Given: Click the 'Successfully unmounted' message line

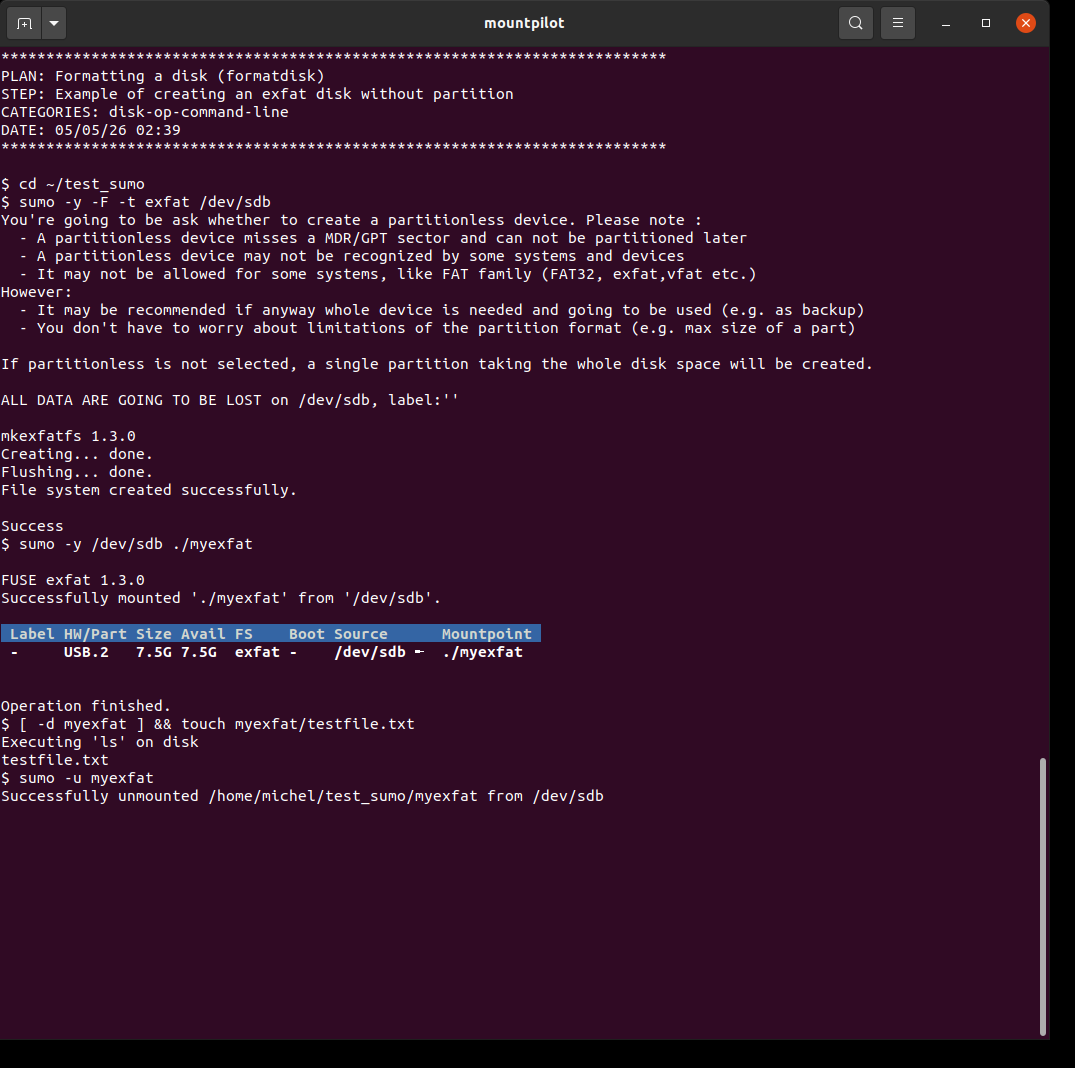Looking at the screenshot, I should pos(302,796).
